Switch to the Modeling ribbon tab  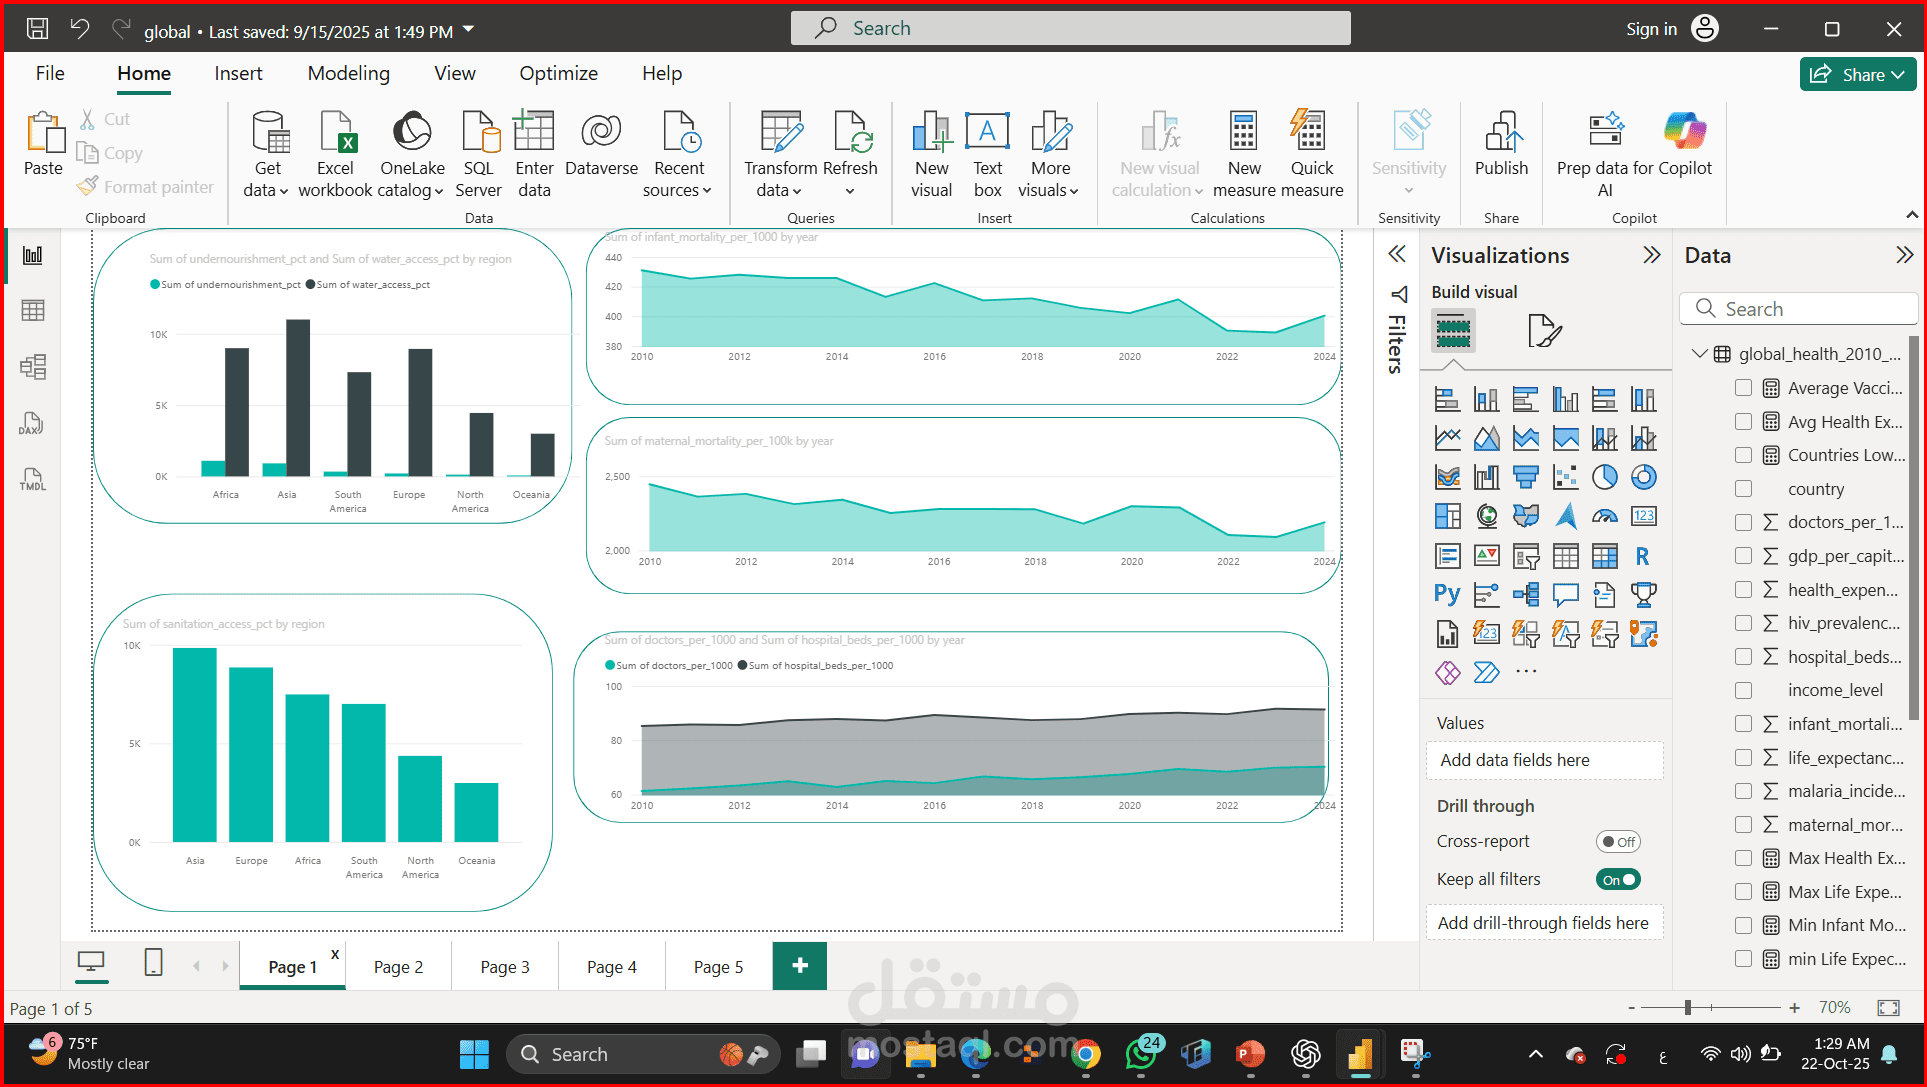[348, 73]
